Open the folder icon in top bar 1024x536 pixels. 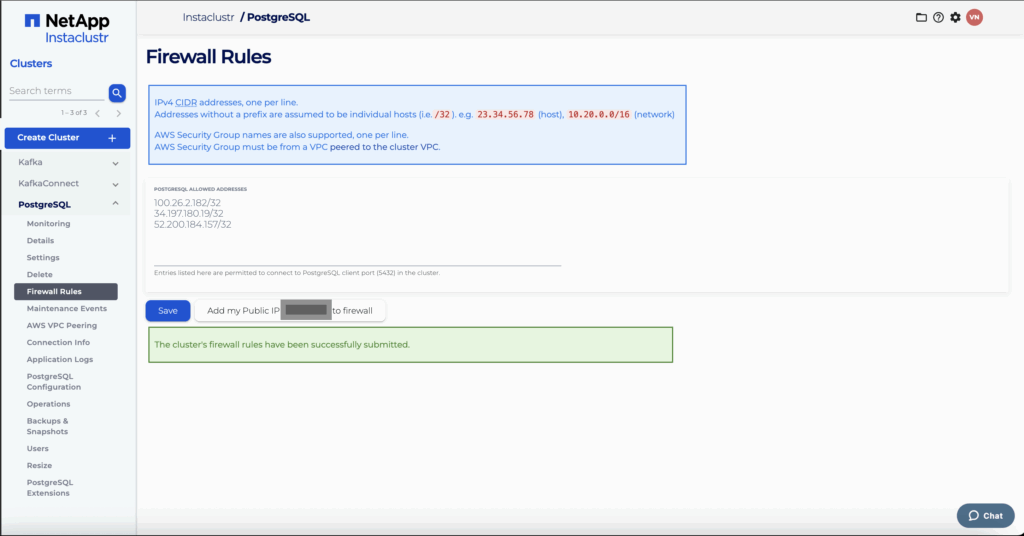[x=922, y=17]
